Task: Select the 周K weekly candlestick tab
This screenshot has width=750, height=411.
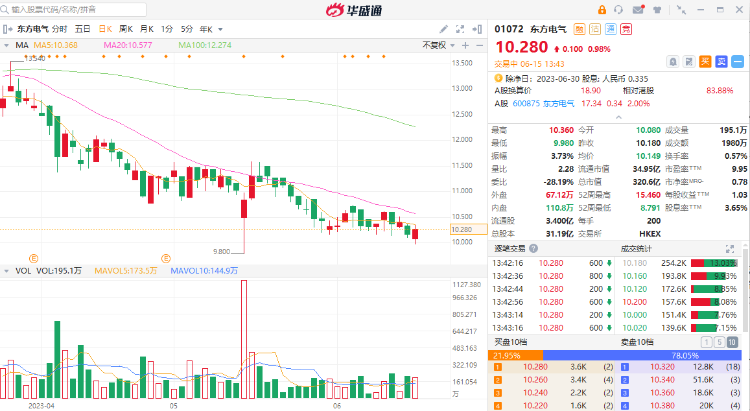Action: (x=126, y=29)
